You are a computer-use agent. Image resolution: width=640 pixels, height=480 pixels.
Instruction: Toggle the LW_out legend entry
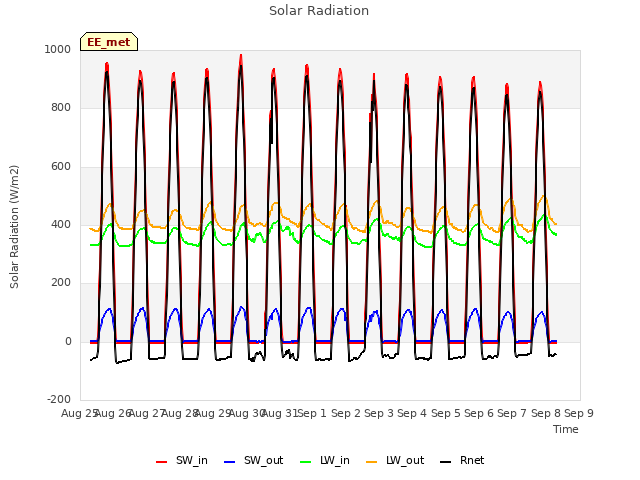[395, 460]
